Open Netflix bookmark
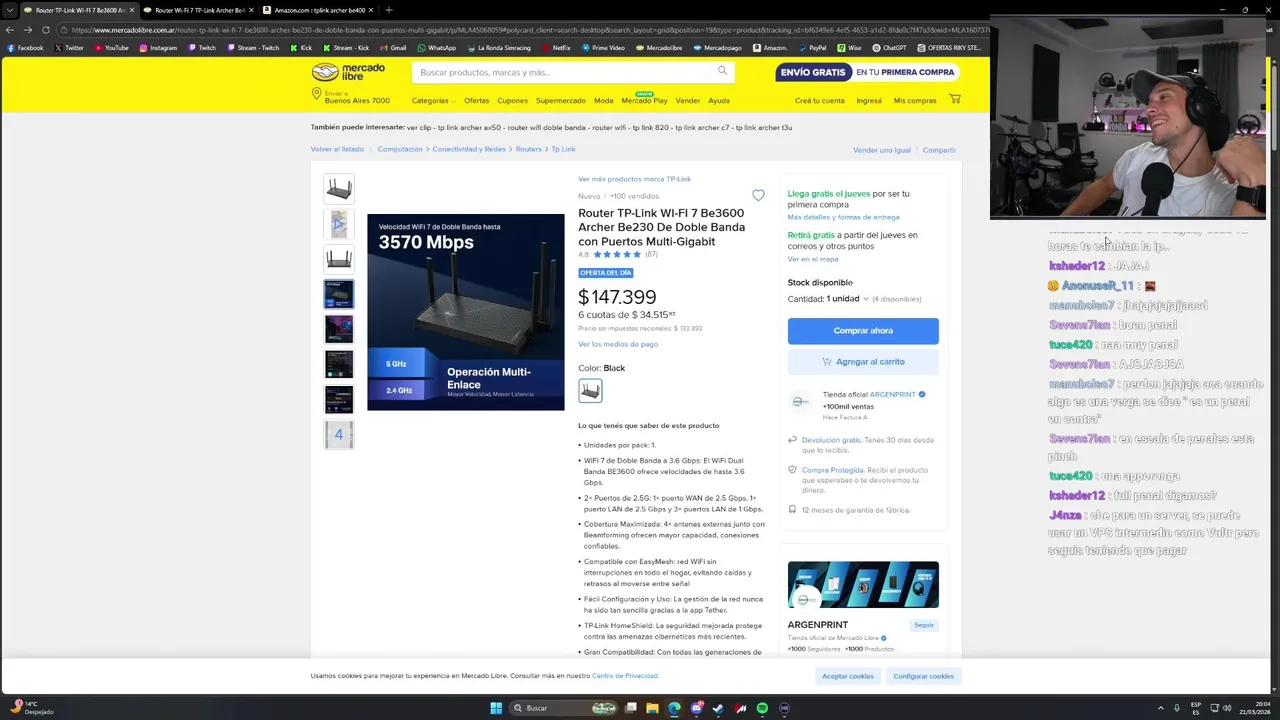Screen dimensions: 1280x720 tap(555, 47)
